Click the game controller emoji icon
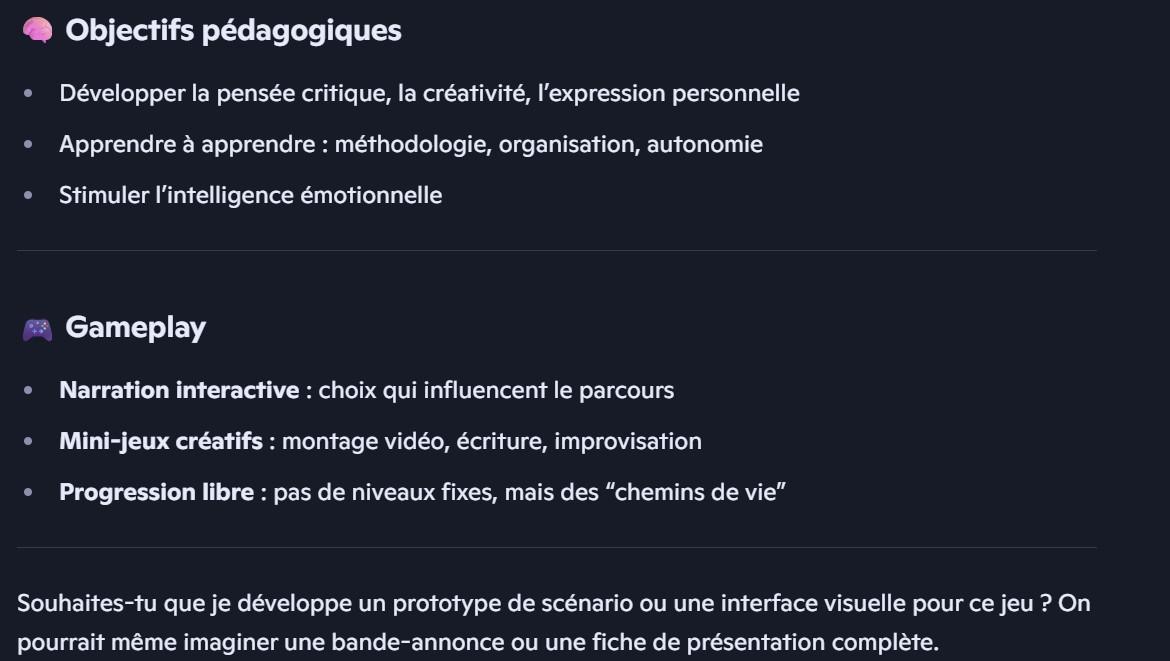Viewport: 1170px width, 661px height. click(x=37, y=328)
